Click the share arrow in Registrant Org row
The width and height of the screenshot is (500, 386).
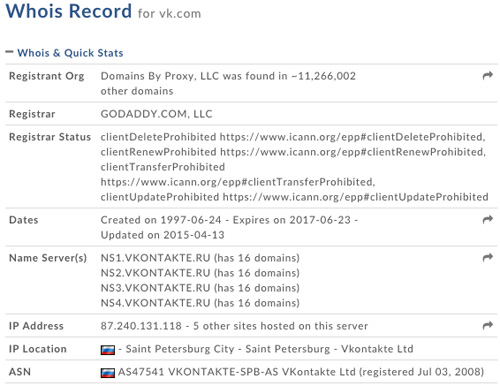488,76
